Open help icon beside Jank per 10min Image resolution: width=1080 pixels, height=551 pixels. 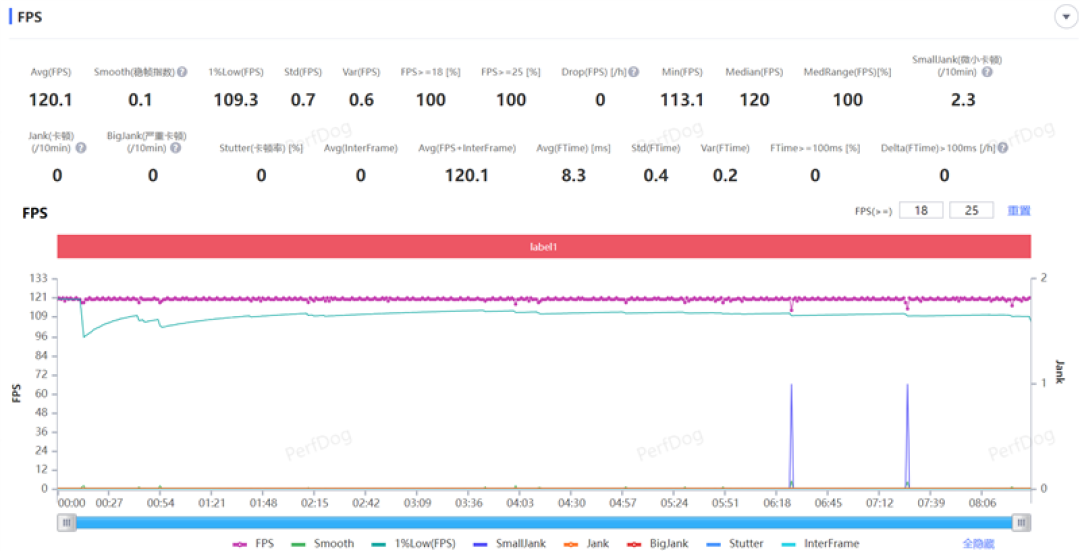point(81,147)
